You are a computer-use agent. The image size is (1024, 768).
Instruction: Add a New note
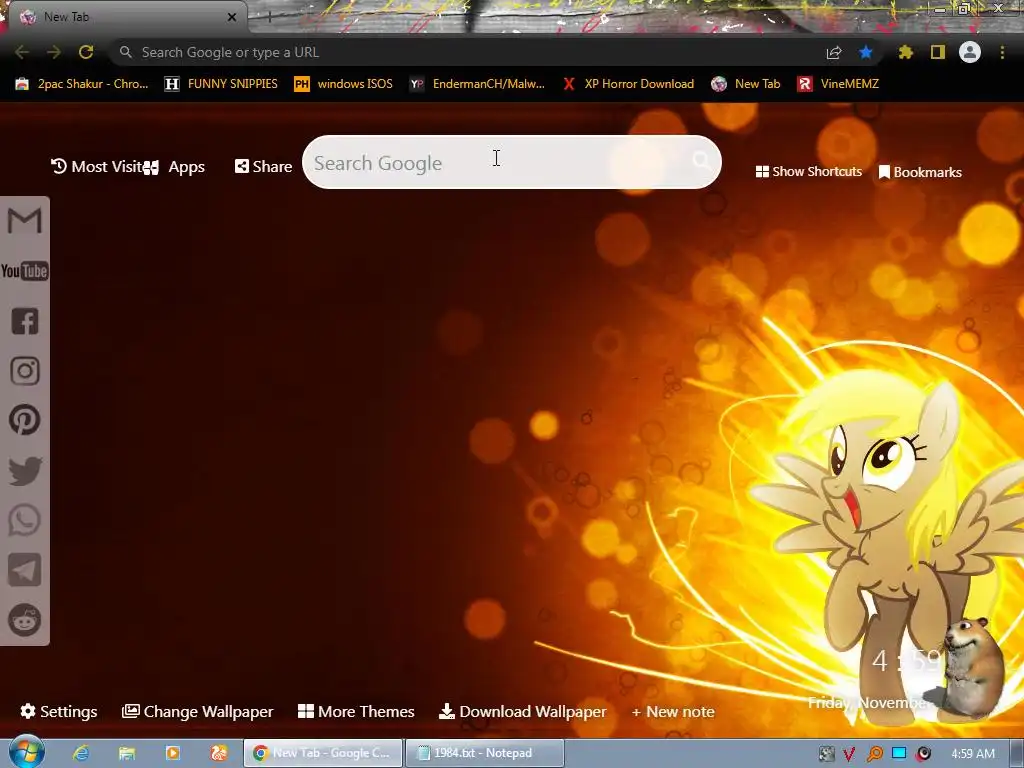click(673, 712)
